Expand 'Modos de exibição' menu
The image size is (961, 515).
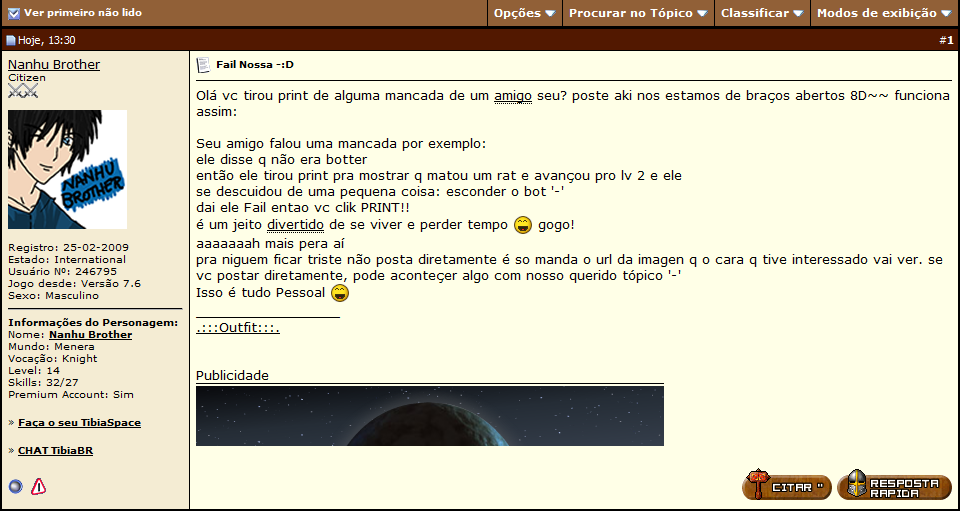tap(883, 14)
